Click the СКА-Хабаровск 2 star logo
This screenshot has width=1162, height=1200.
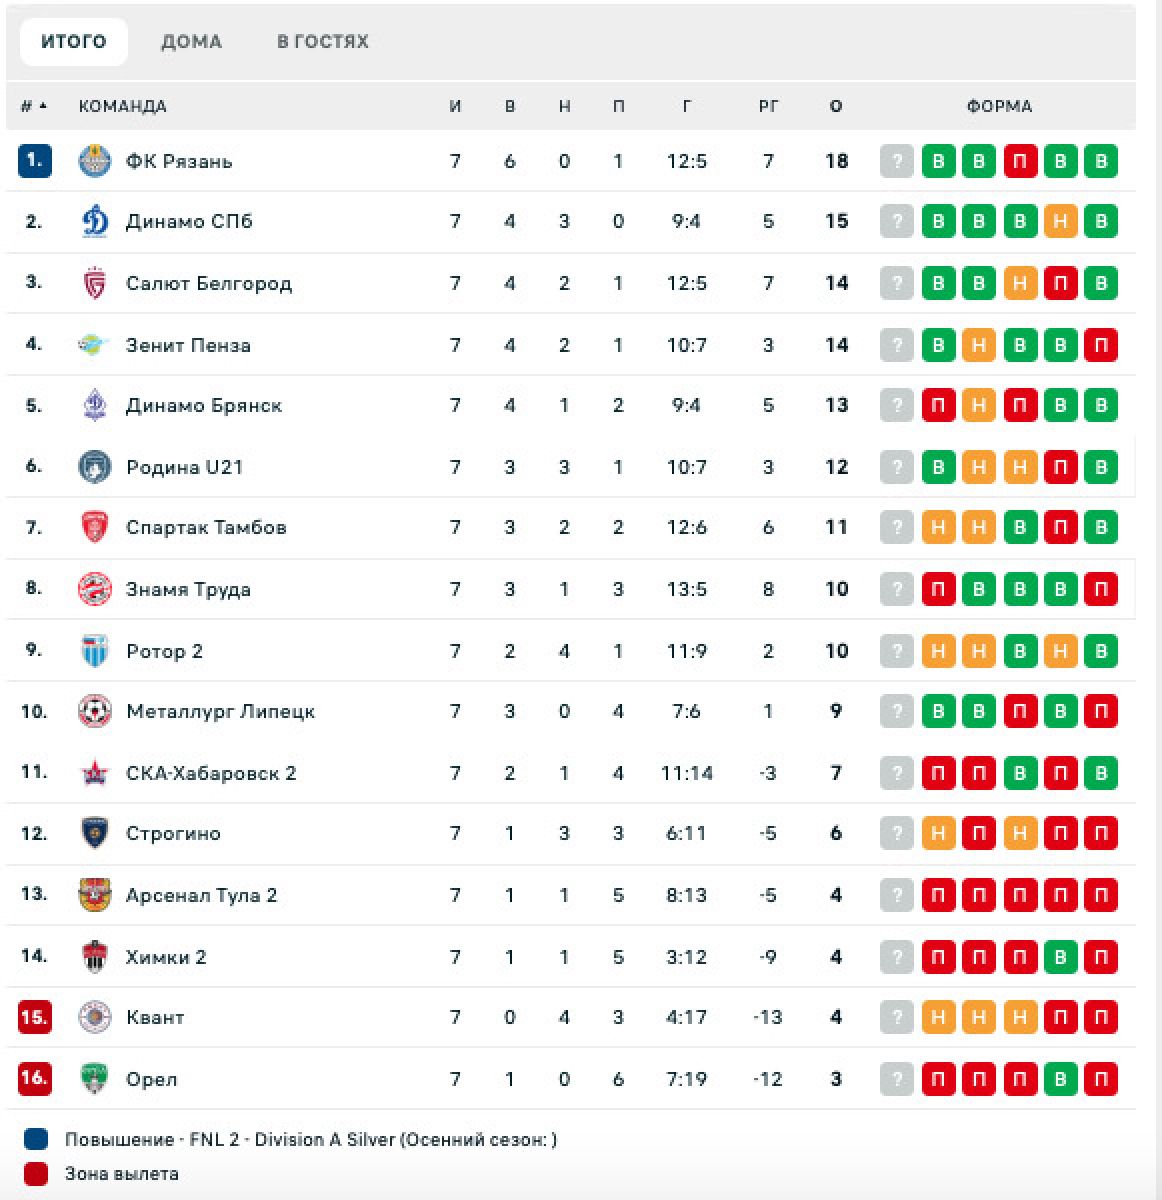point(95,773)
